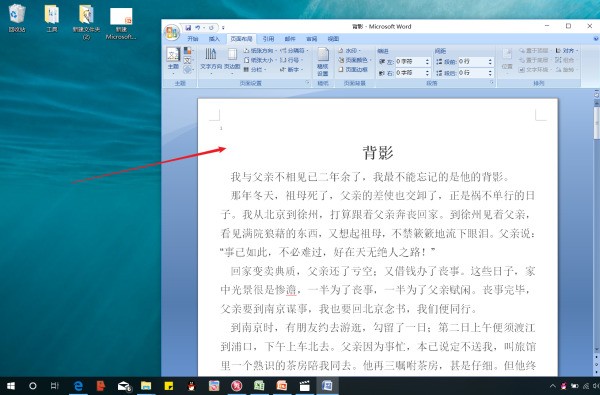Open 水印 (Watermark) dropdown

pyautogui.click(x=350, y=51)
